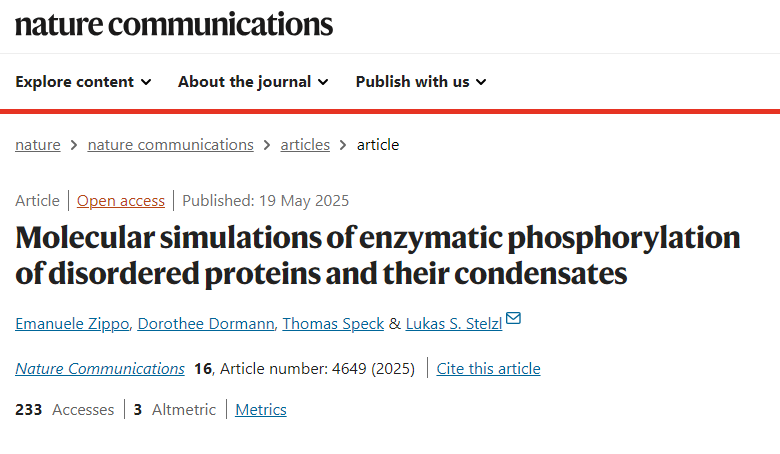Click the italic Nature Communications journal link
This screenshot has width=780, height=454.
click(100, 368)
